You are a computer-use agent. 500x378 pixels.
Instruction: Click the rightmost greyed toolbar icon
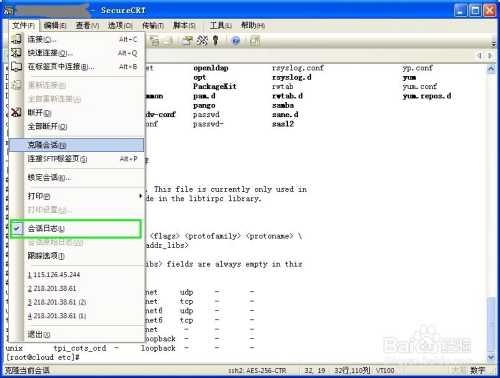pyautogui.click(x=255, y=41)
